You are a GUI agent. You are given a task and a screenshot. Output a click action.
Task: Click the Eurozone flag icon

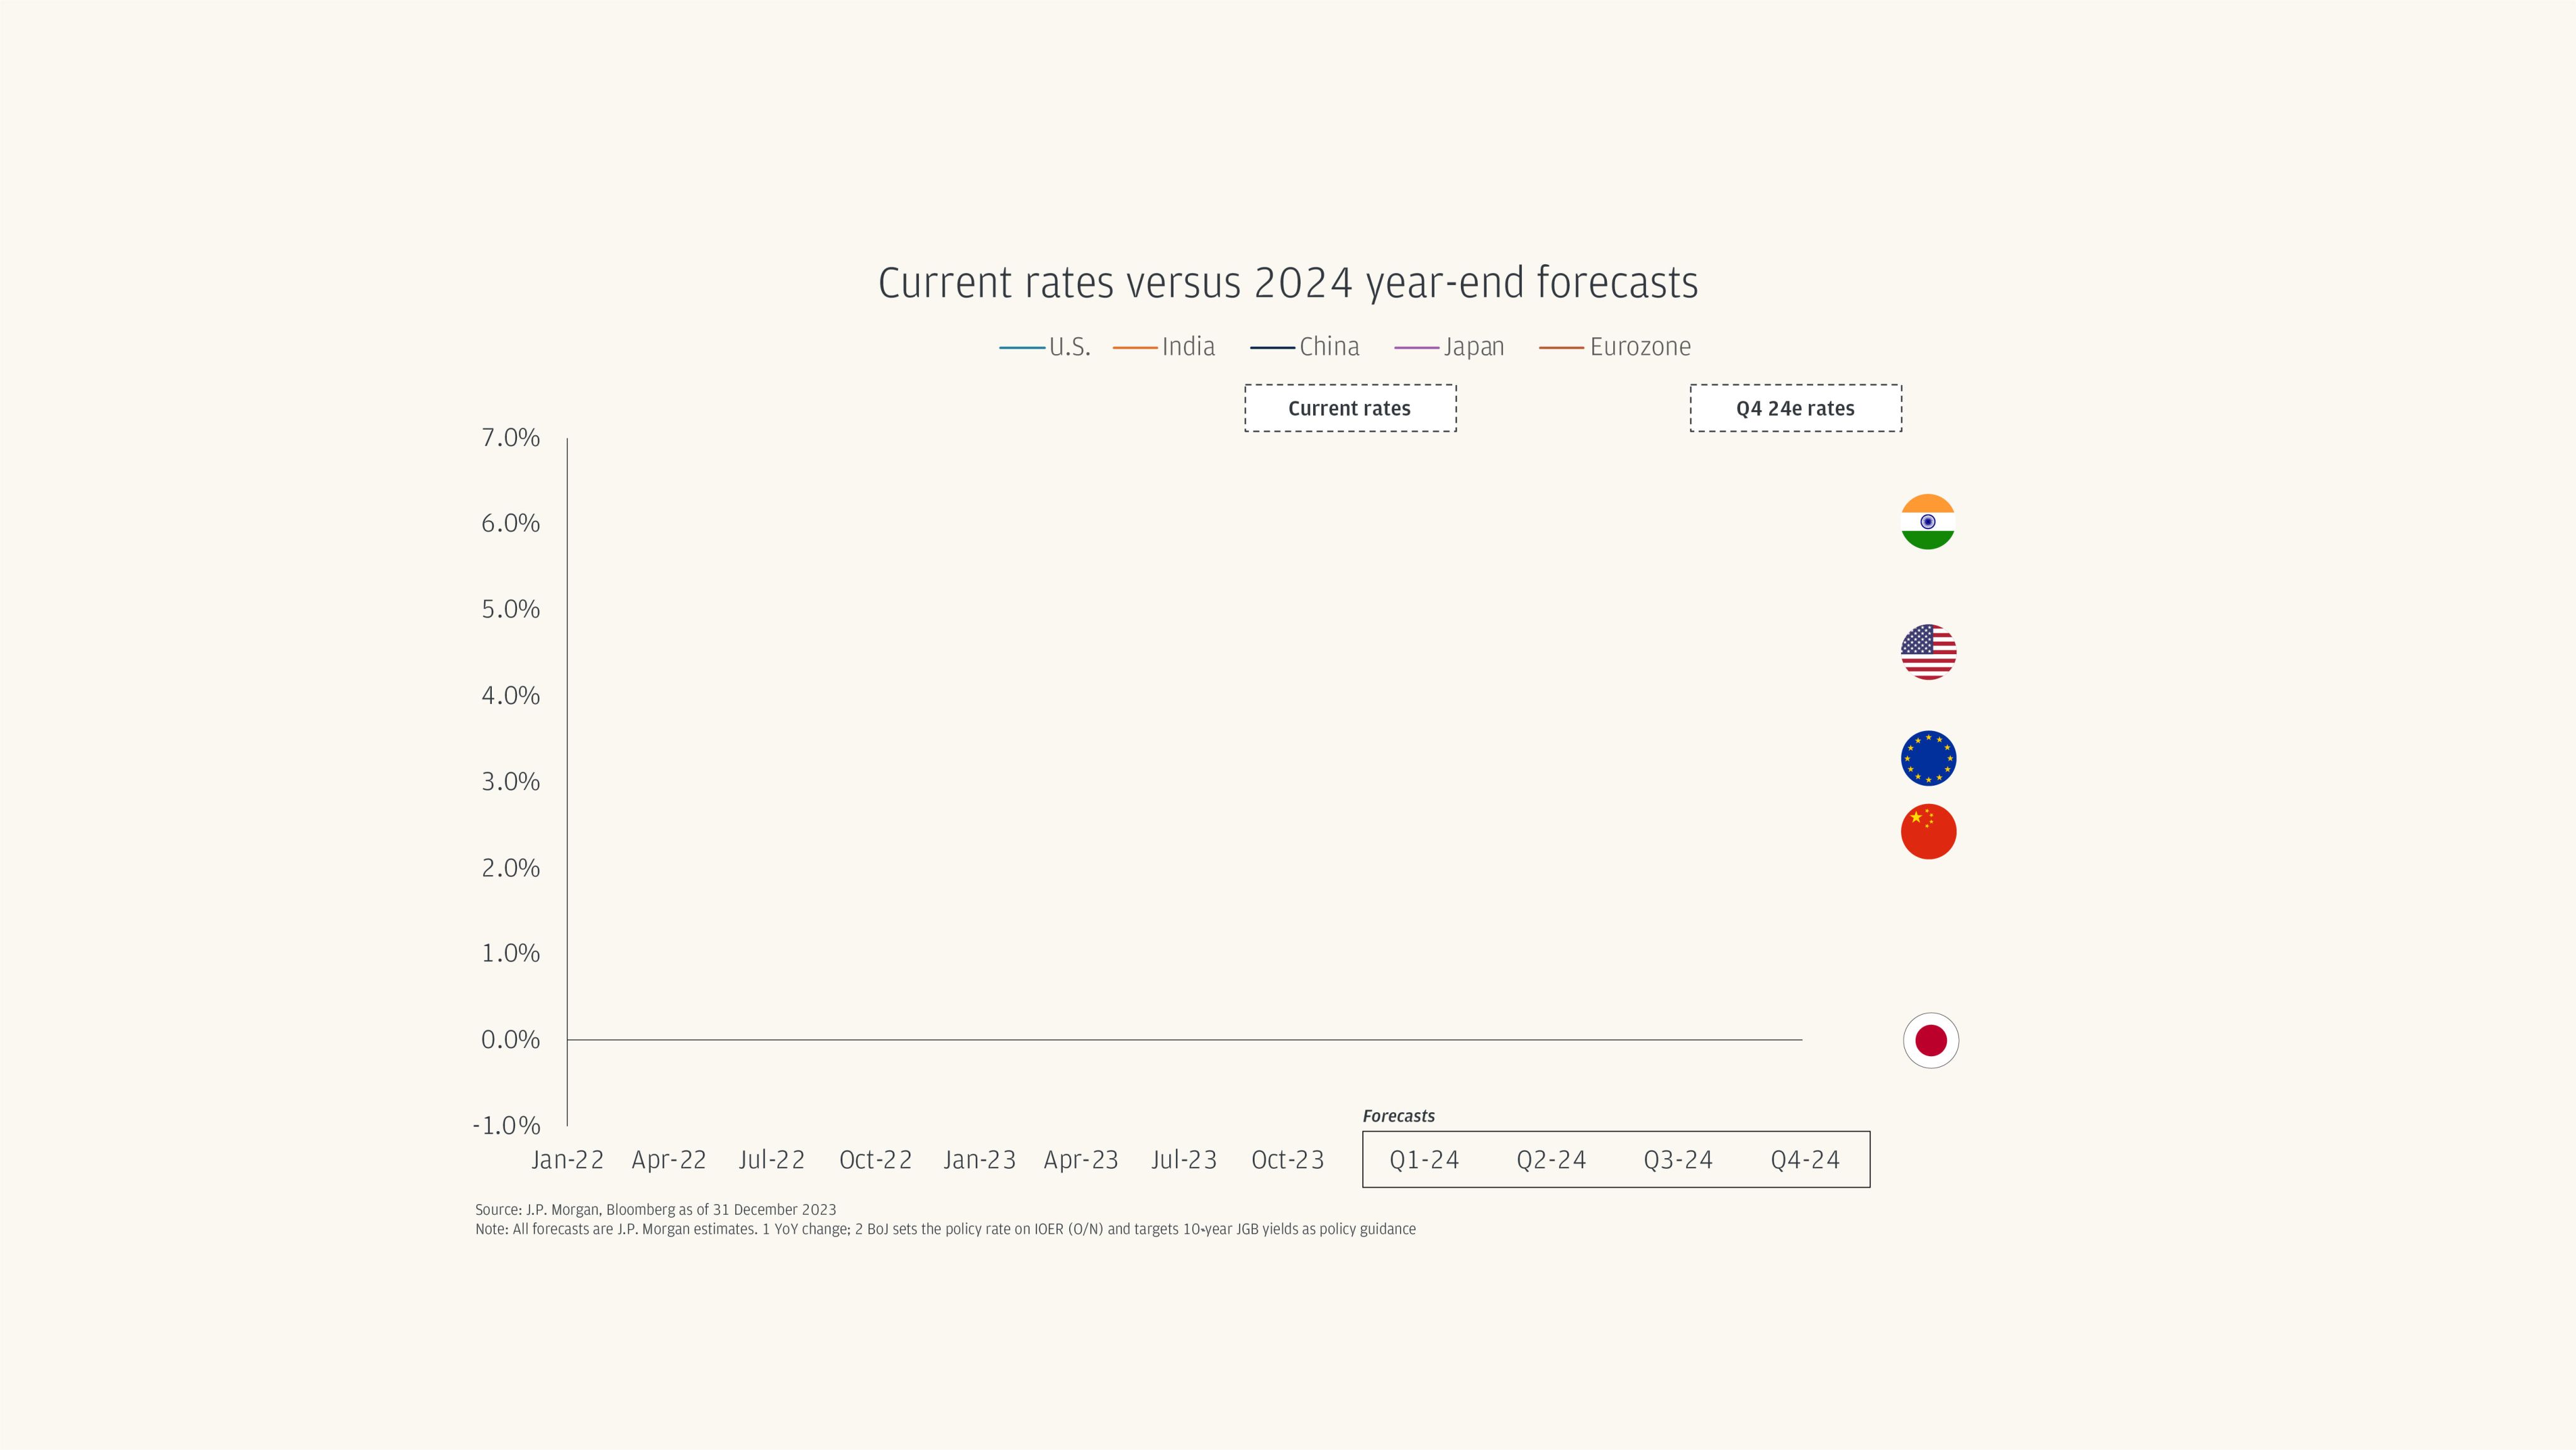1928,758
